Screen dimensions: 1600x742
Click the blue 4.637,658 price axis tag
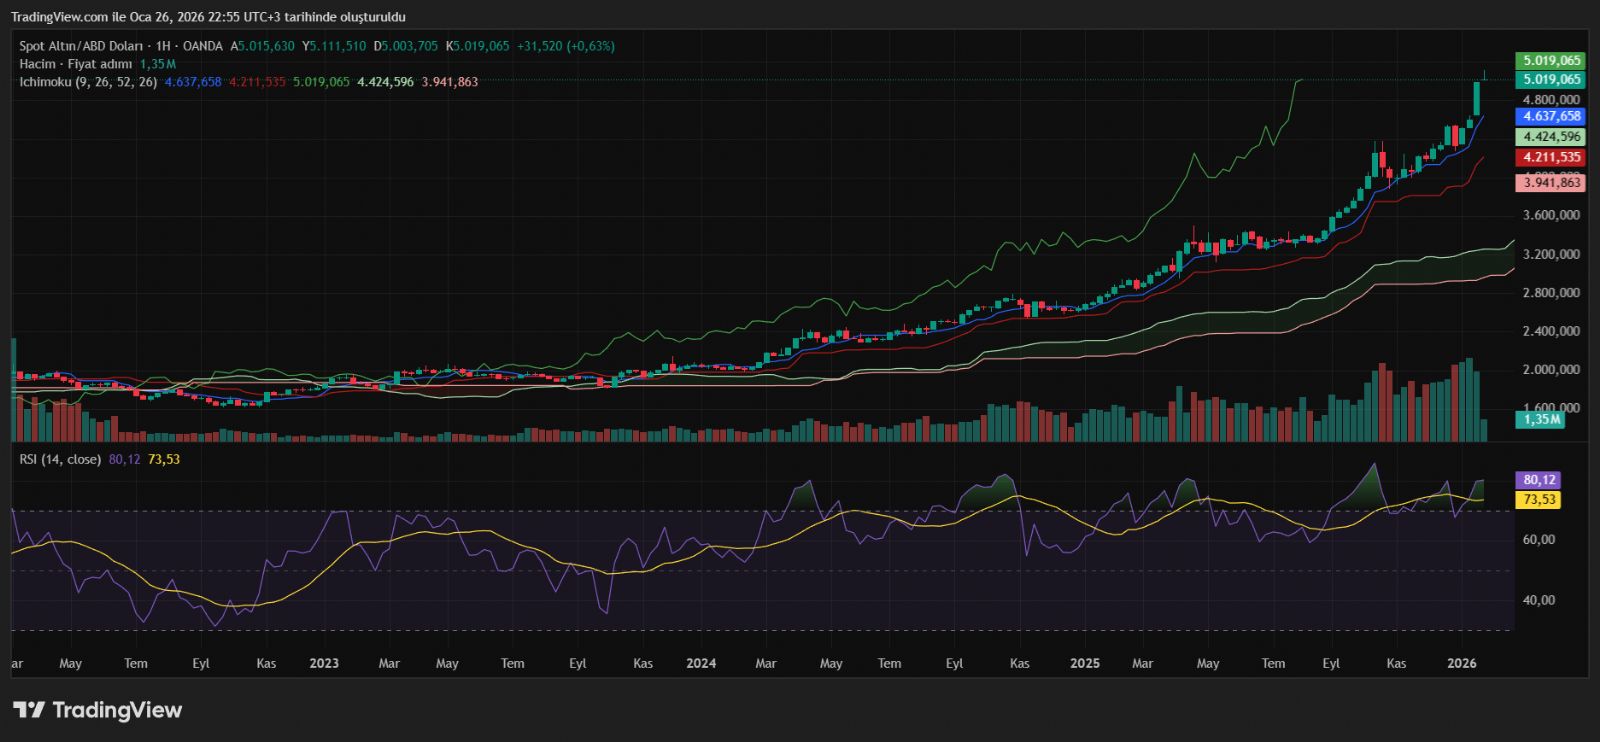tap(1551, 117)
